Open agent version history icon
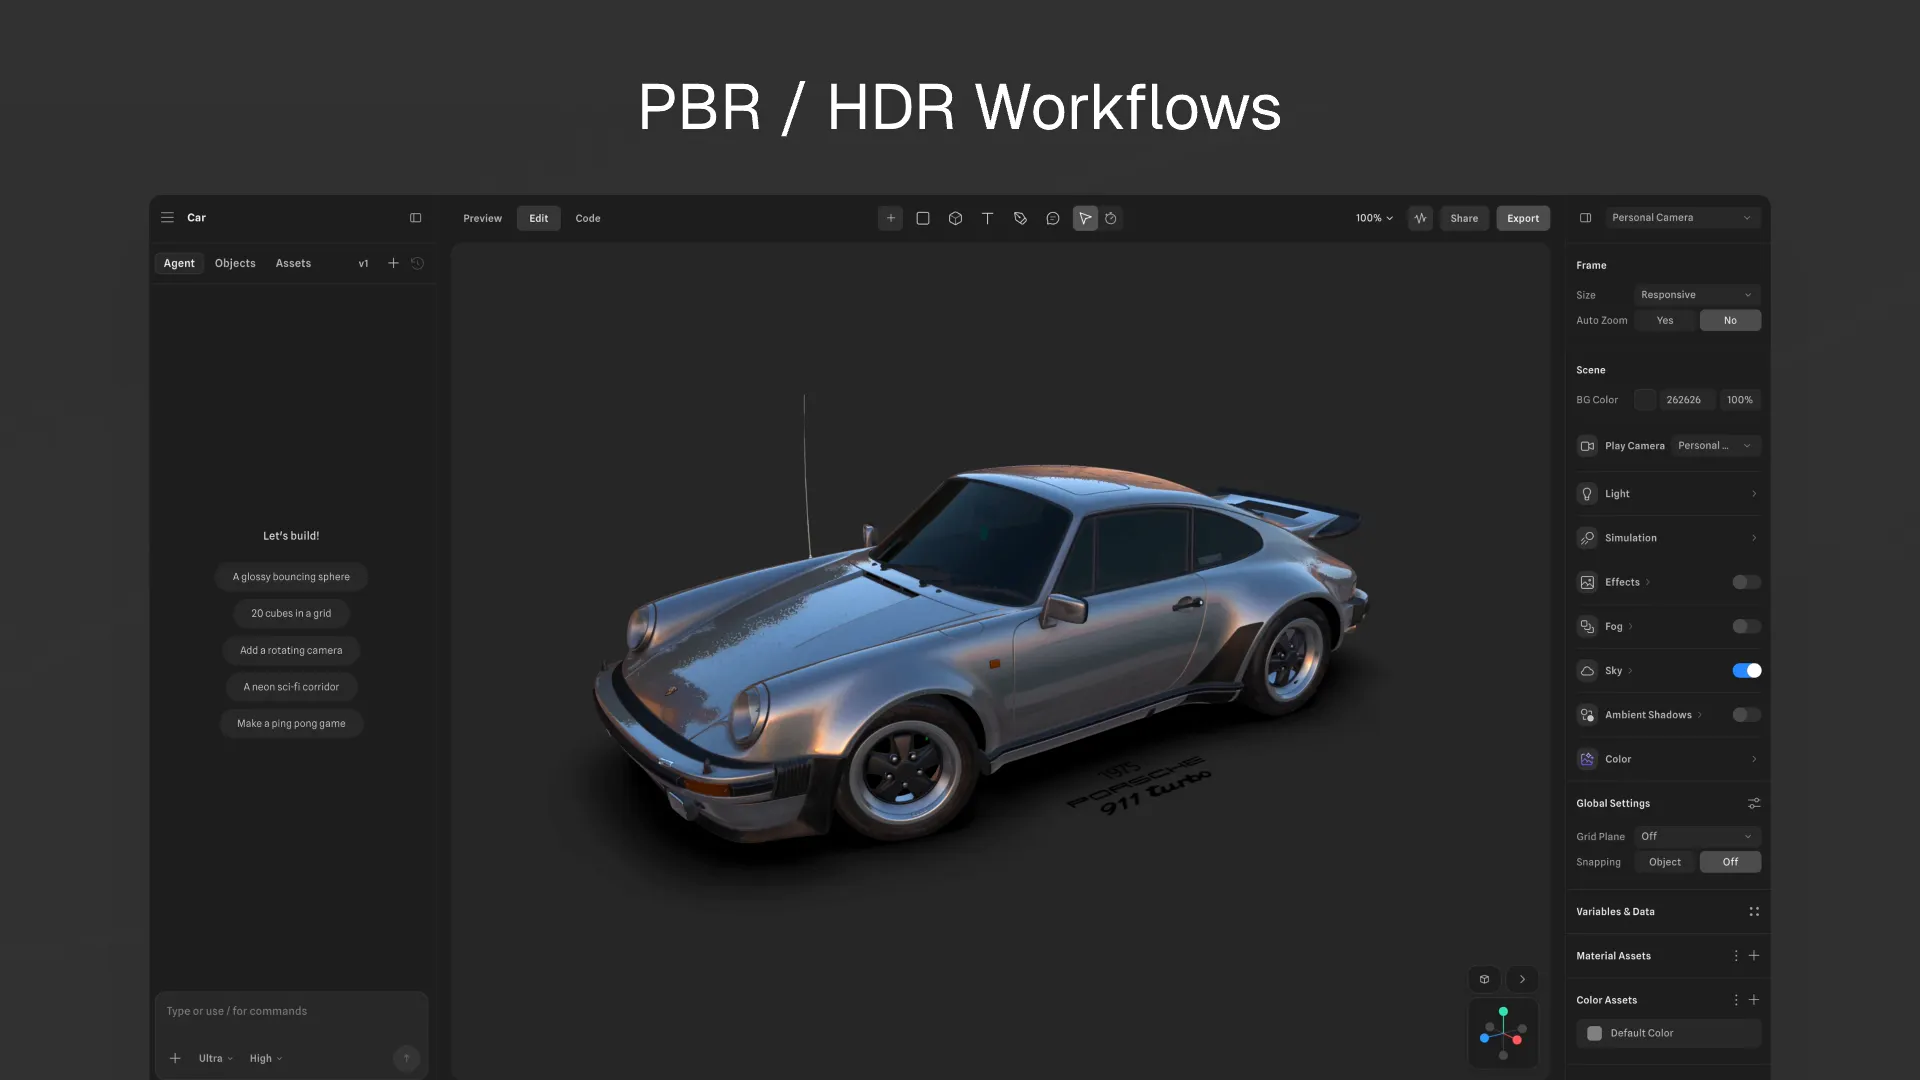1920x1080 pixels. pos(418,263)
